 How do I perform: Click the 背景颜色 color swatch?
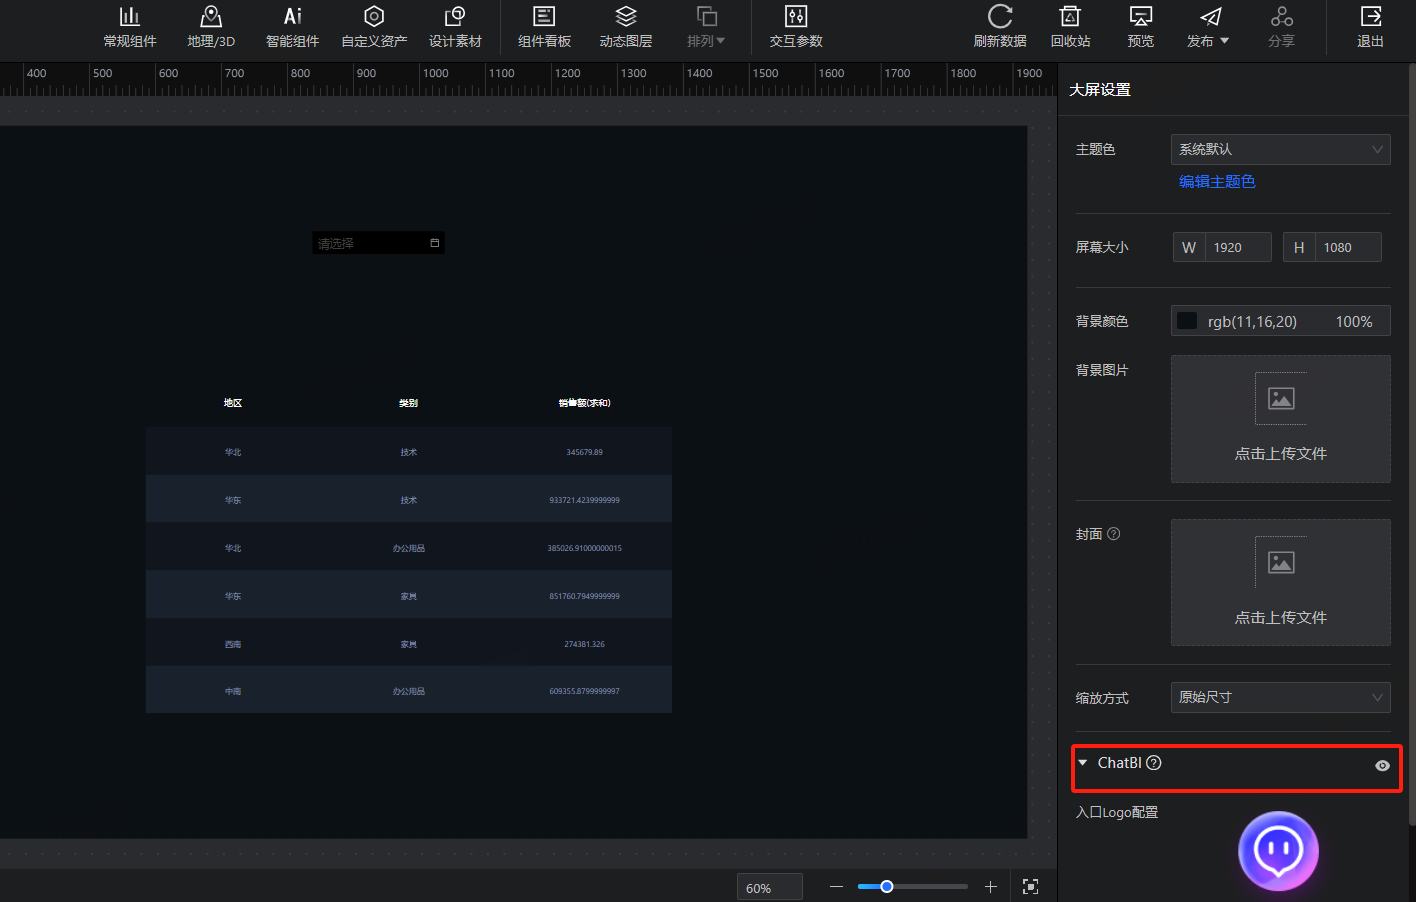pyautogui.click(x=1187, y=321)
